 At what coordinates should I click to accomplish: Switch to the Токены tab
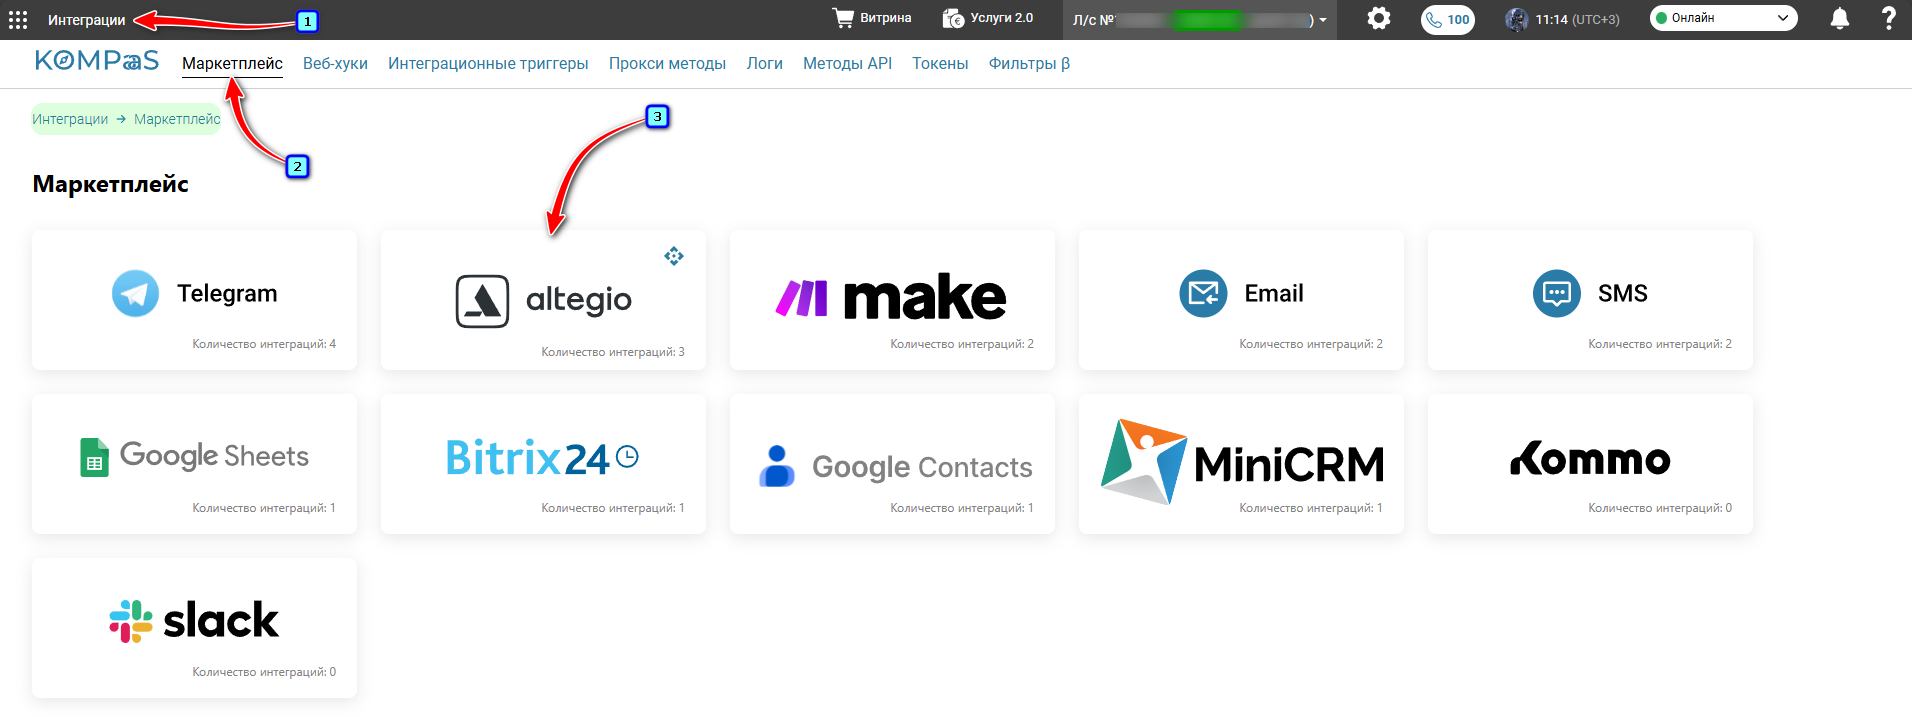(x=940, y=63)
